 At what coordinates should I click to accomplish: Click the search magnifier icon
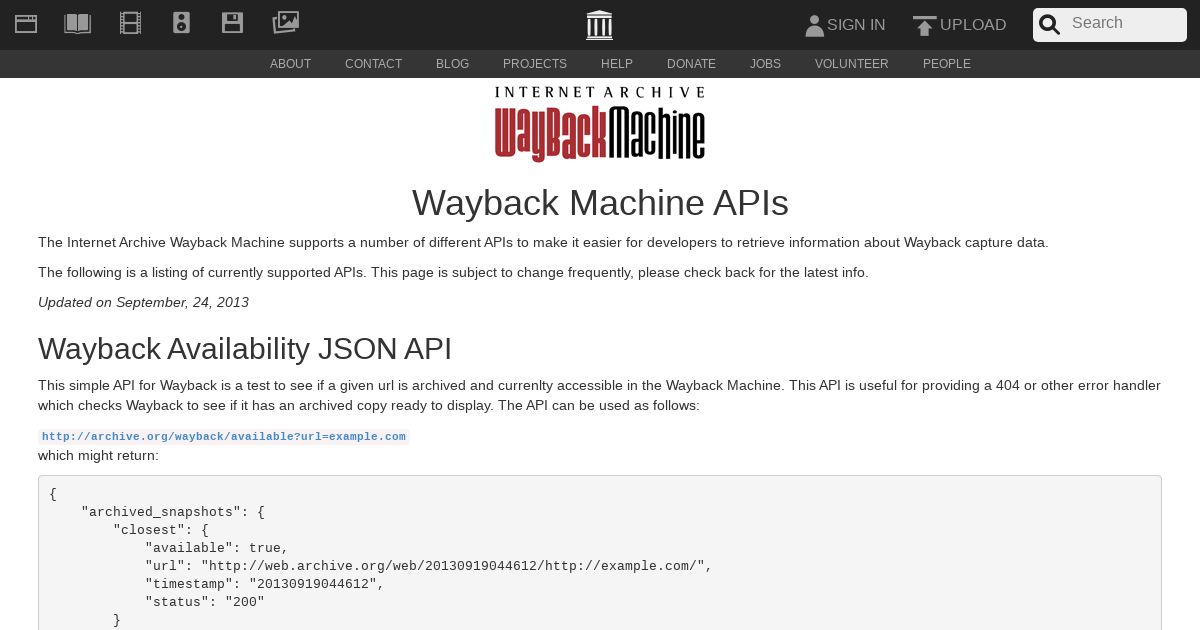click(x=1049, y=25)
